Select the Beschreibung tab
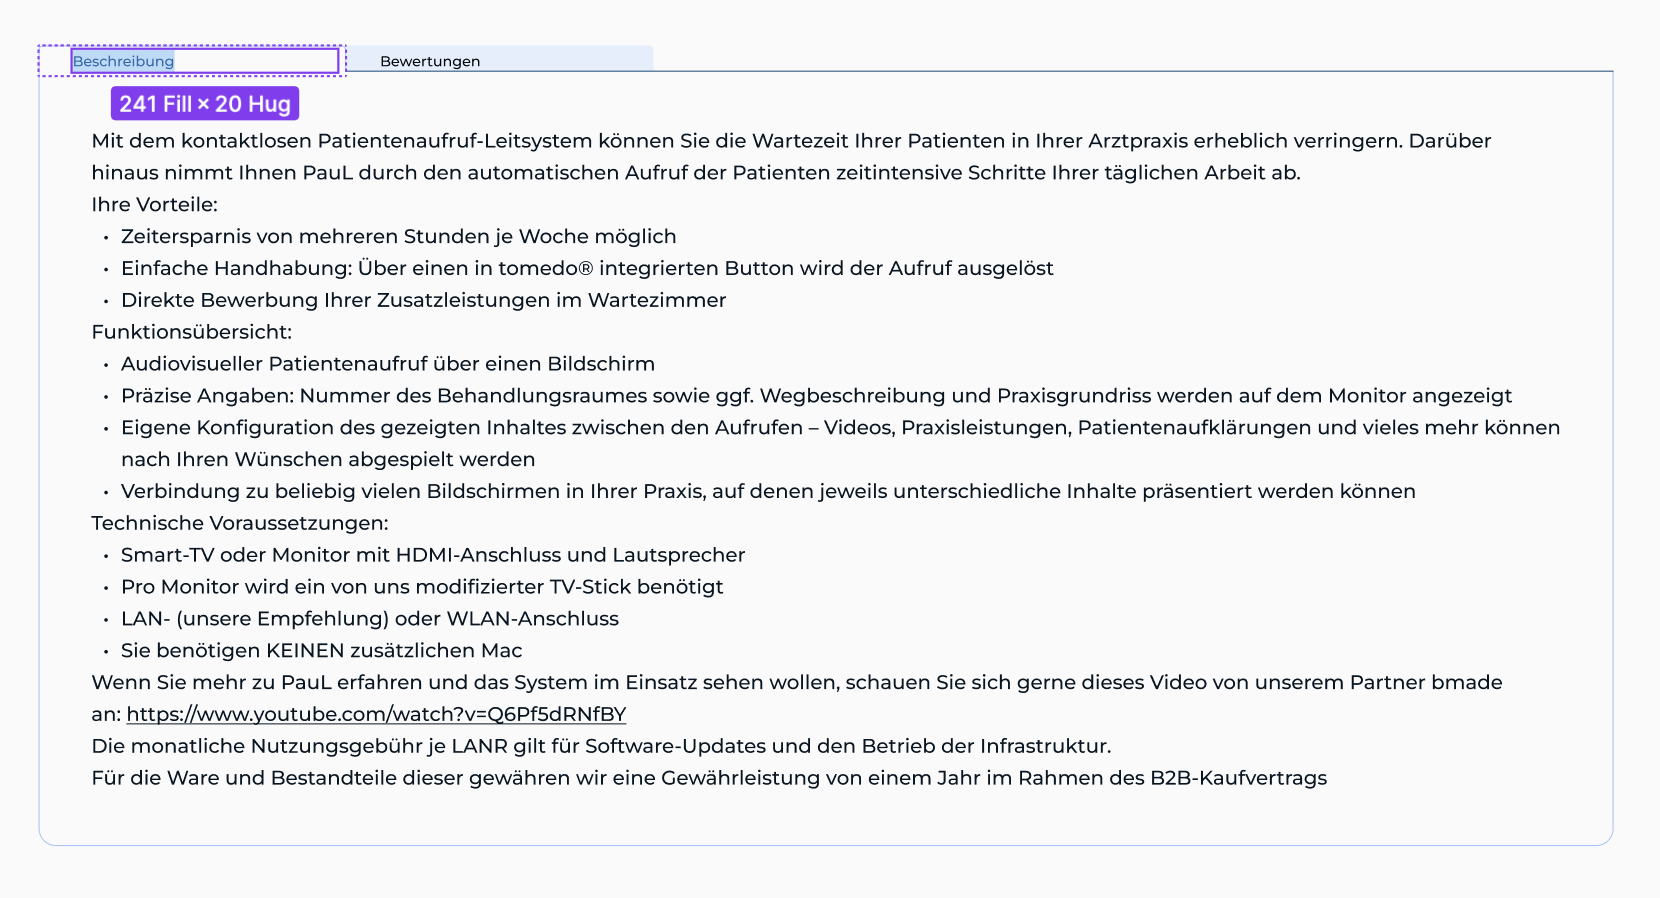The width and height of the screenshot is (1660, 898). (x=124, y=61)
